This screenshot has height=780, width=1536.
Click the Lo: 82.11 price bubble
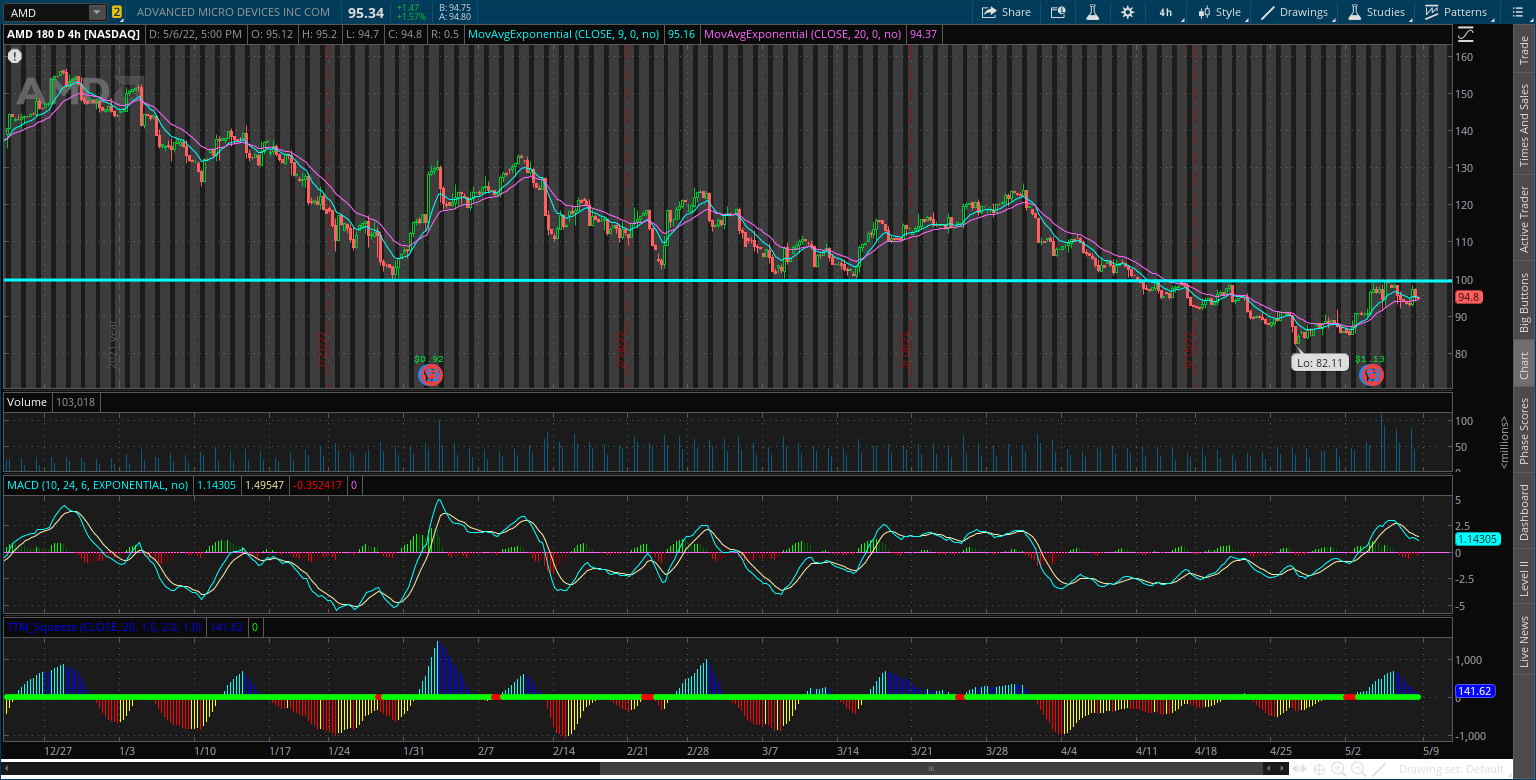pos(1320,363)
